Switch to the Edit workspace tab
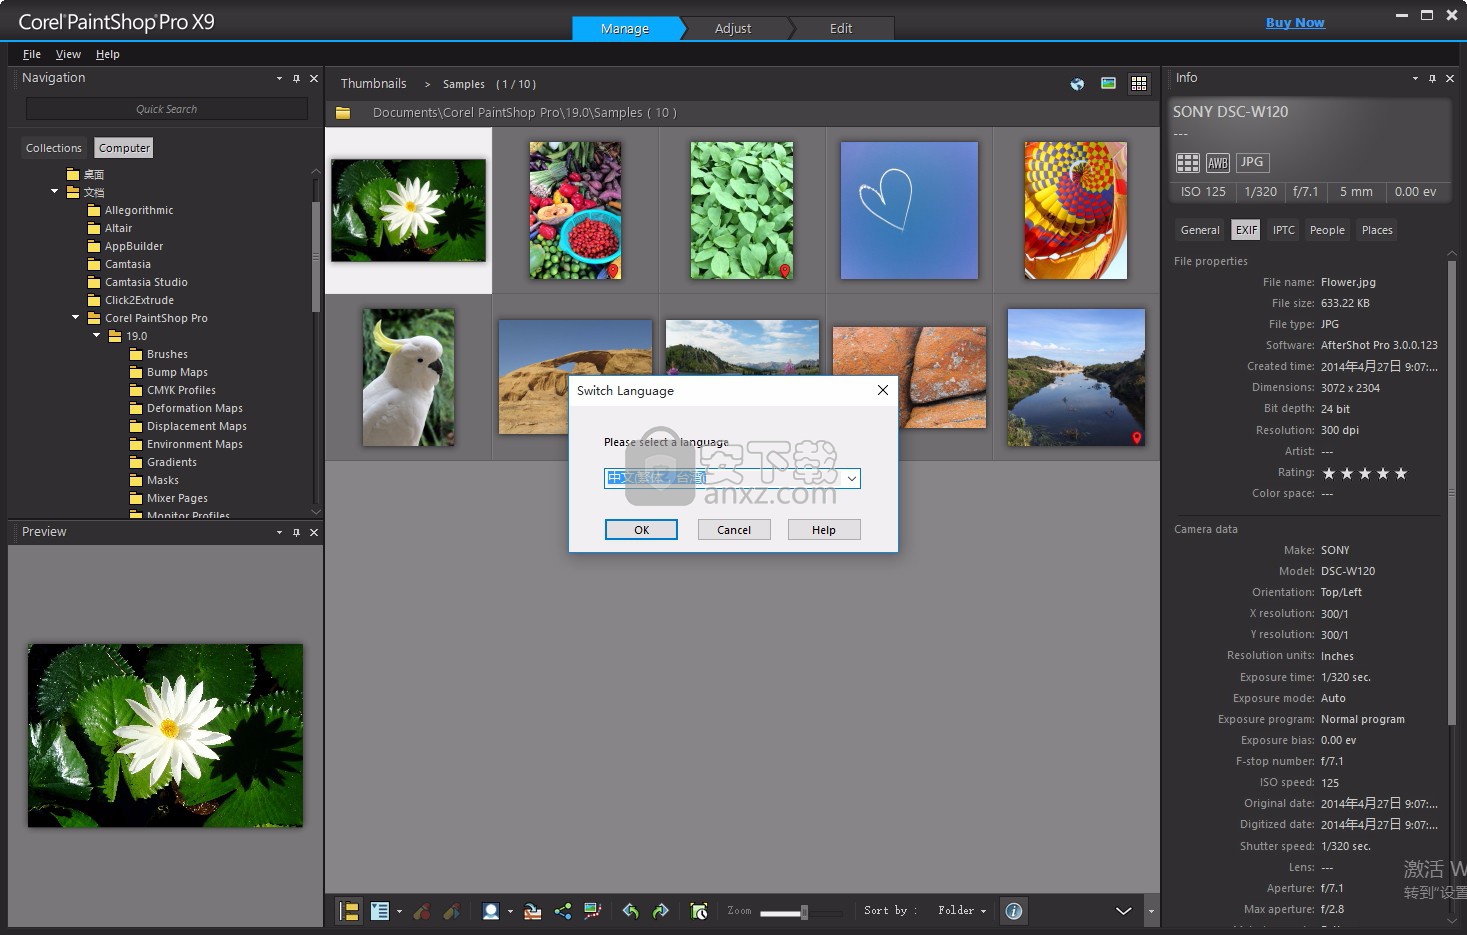1467x935 pixels. click(841, 28)
